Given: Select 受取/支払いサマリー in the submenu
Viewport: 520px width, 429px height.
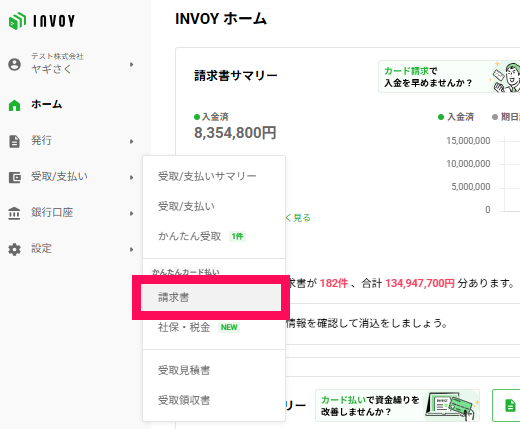Looking at the screenshot, I should coord(207,176).
